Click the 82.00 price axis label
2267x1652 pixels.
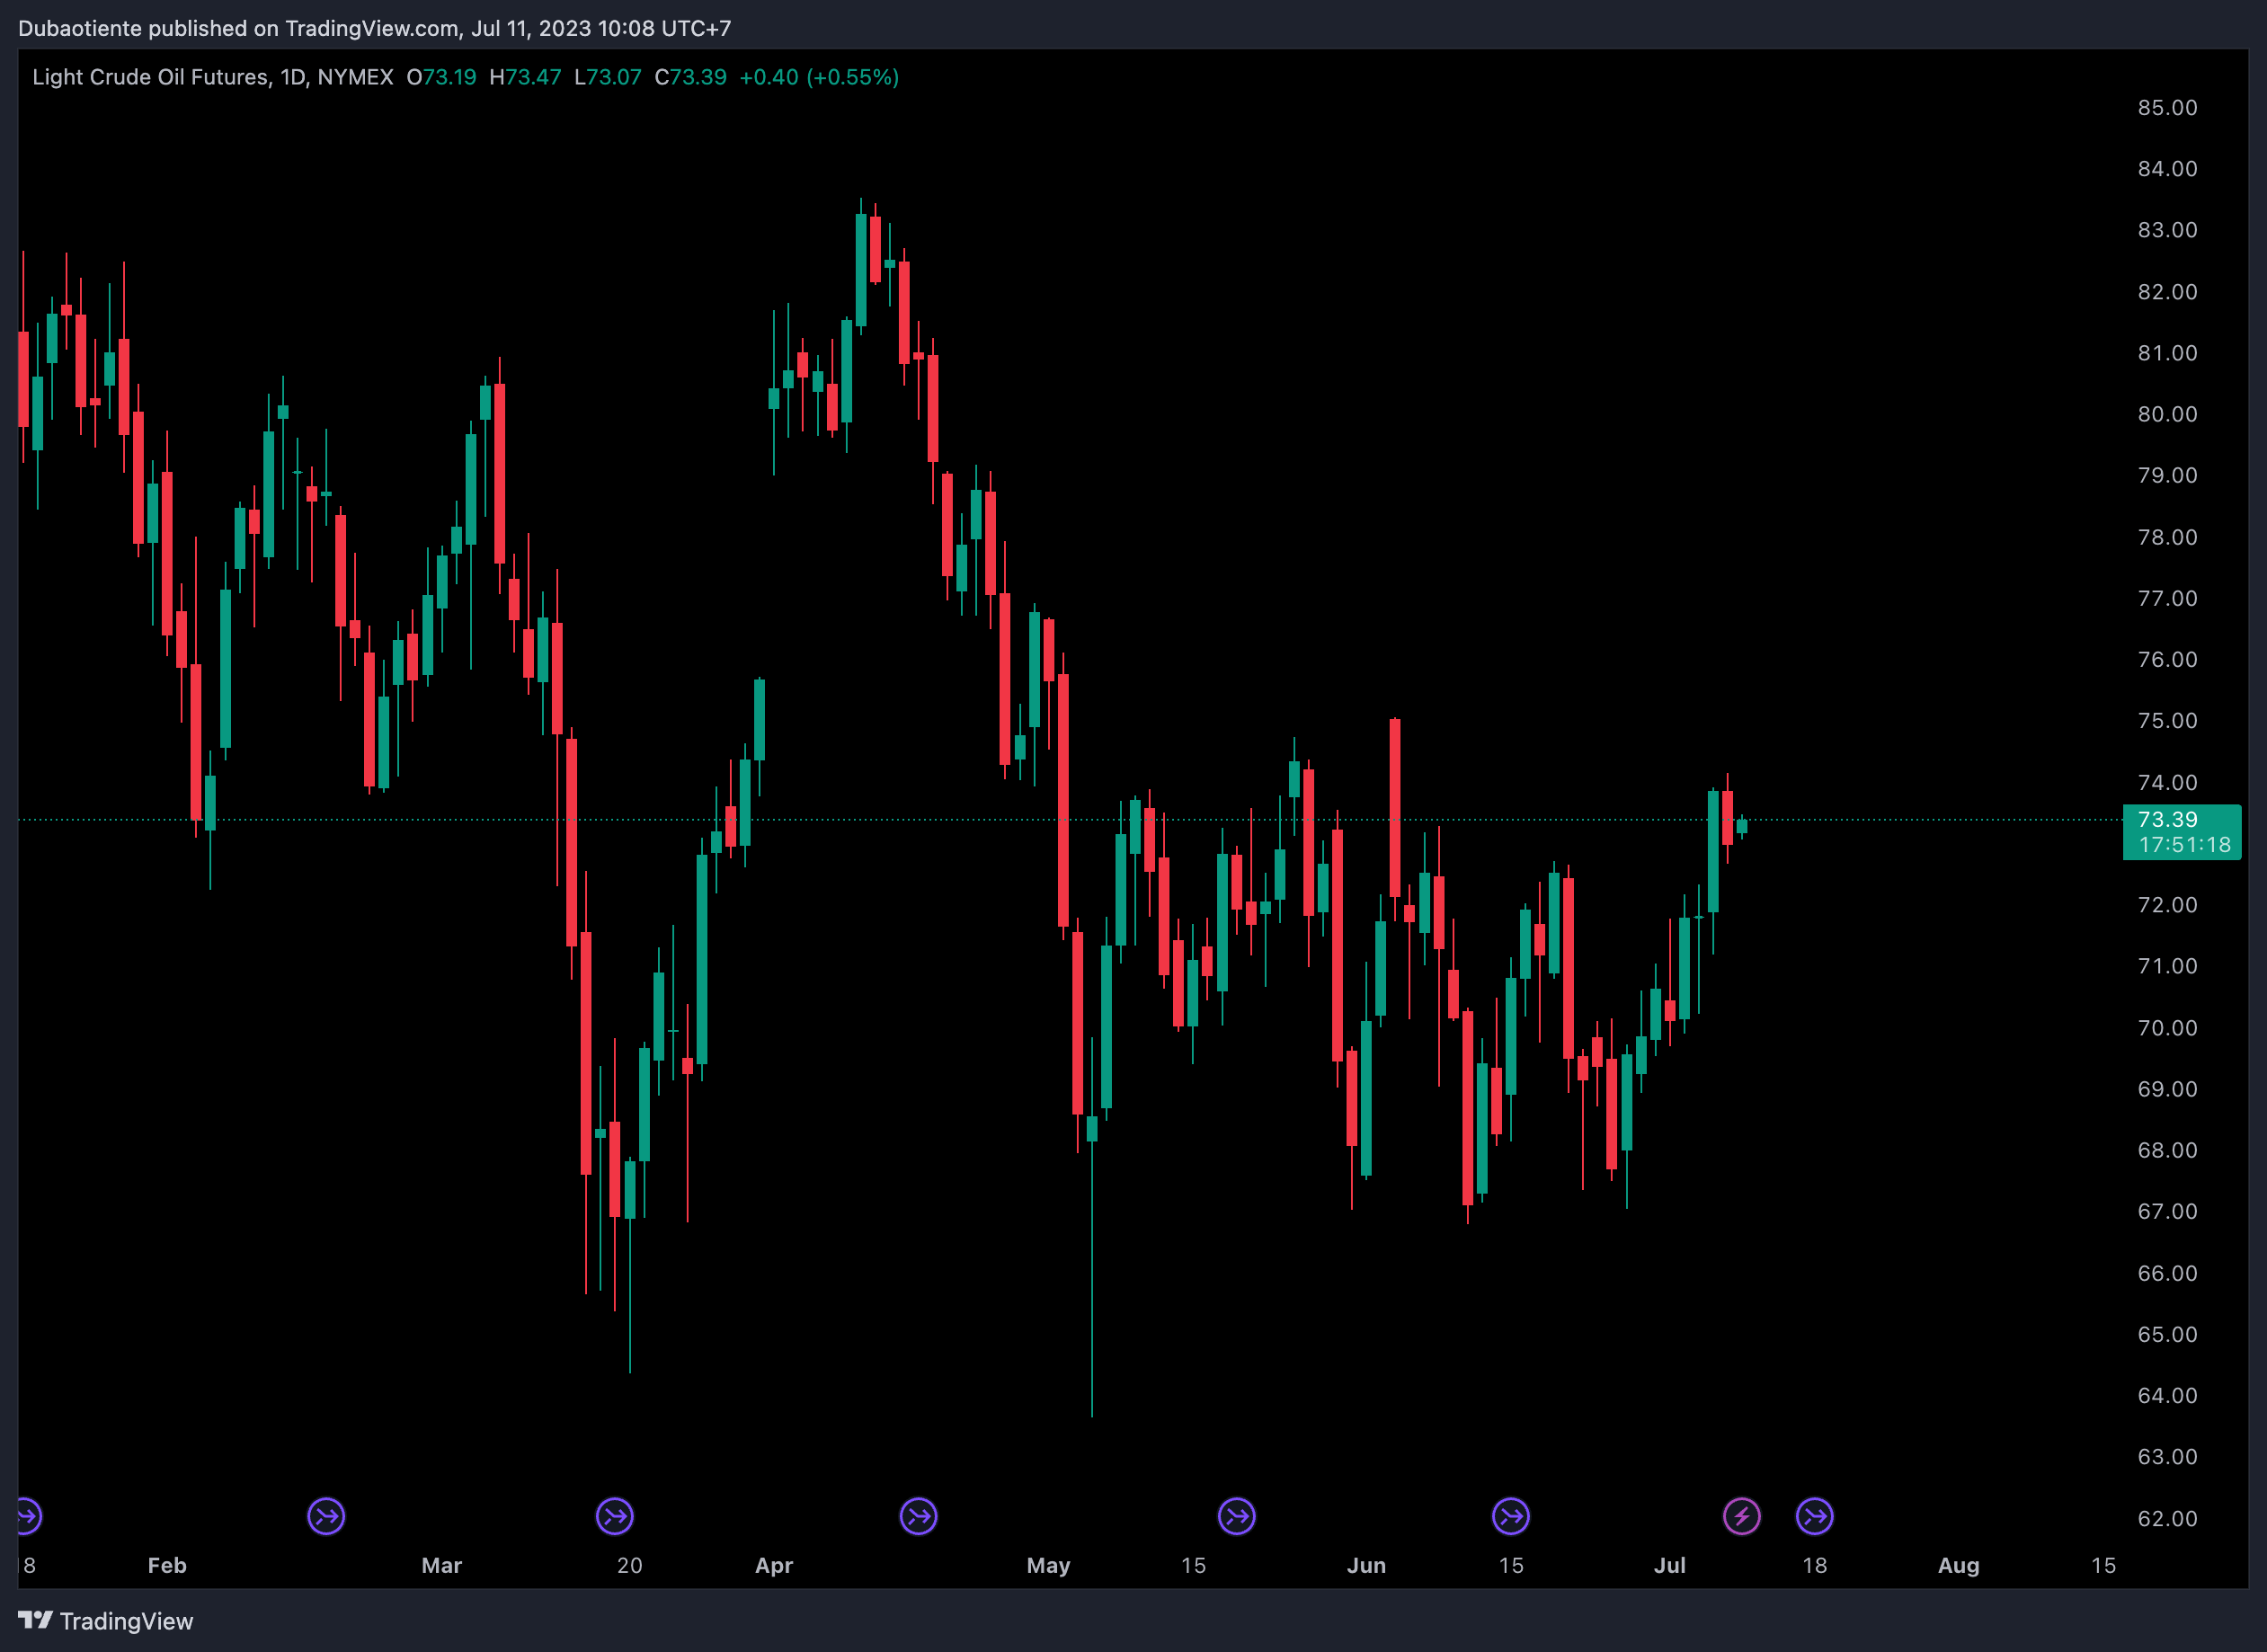(2167, 292)
